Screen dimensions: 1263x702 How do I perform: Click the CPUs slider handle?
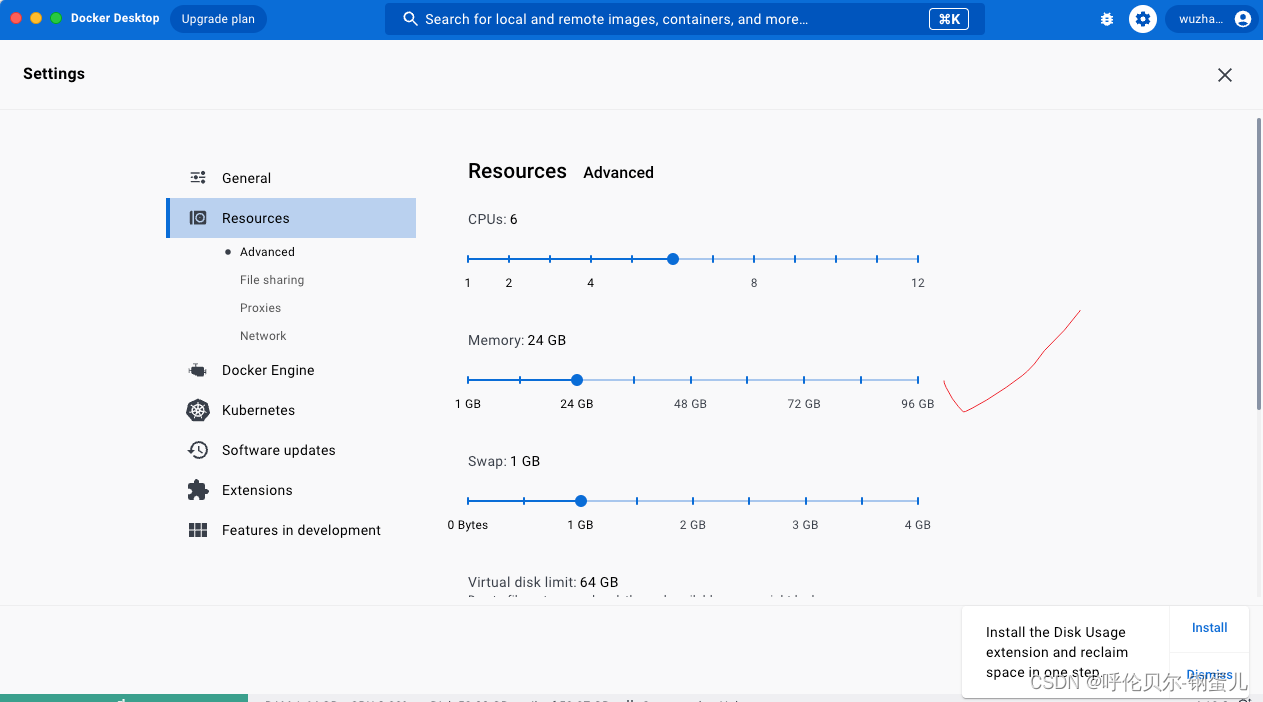click(x=673, y=259)
